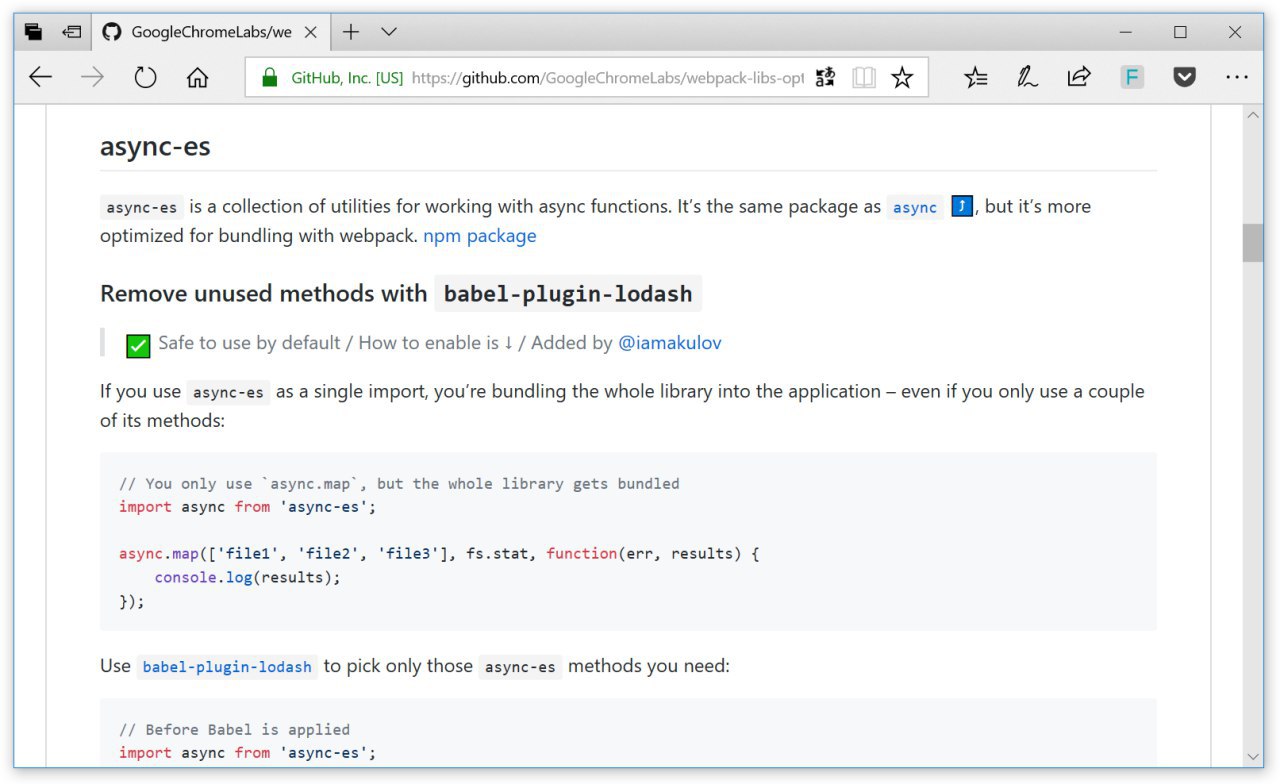Open the npm package link
Image resolution: width=1280 pixels, height=784 pixels.
click(480, 236)
